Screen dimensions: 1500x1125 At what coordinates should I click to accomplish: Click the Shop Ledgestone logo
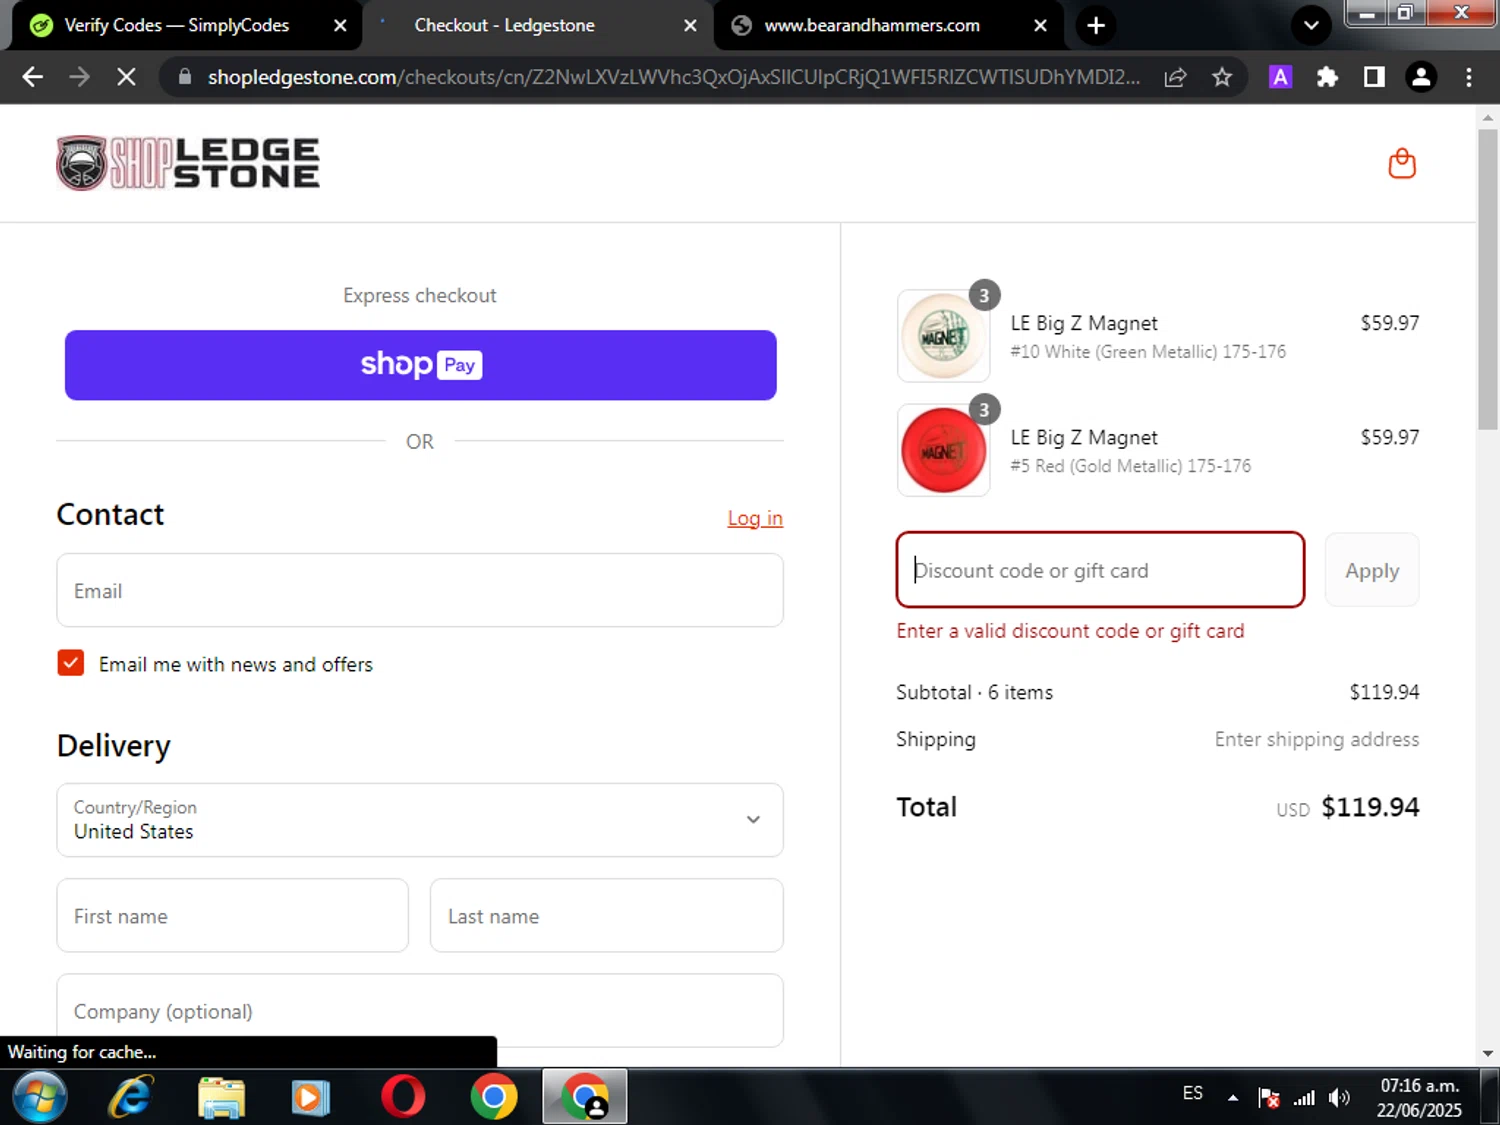pos(188,163)
